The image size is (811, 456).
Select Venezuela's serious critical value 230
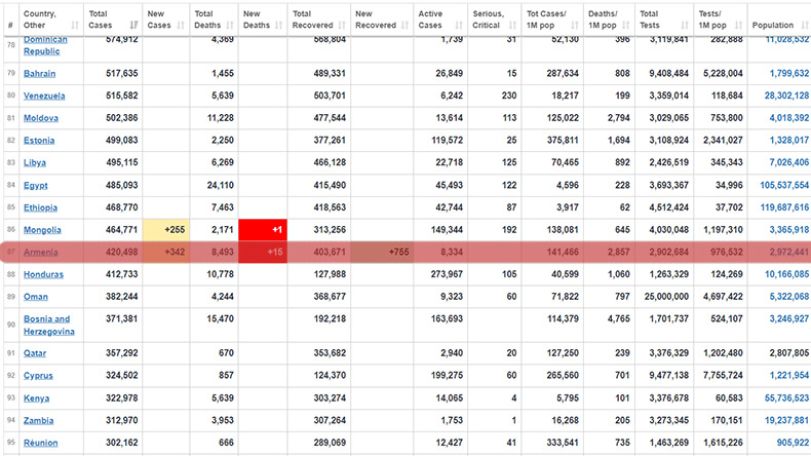coord(509,96)
